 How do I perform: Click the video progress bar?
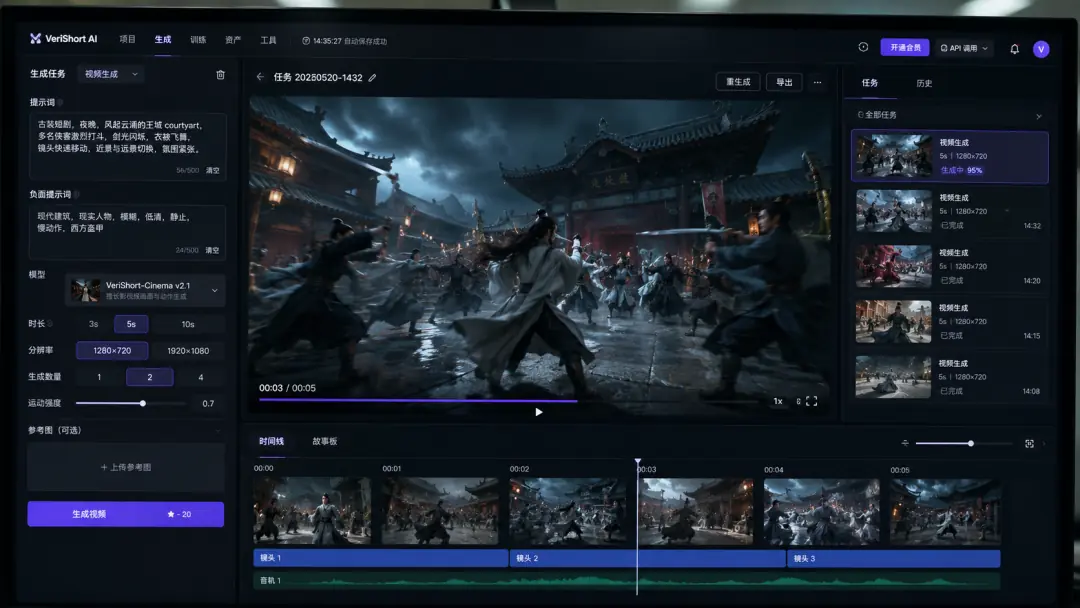[x=510, y=400]
